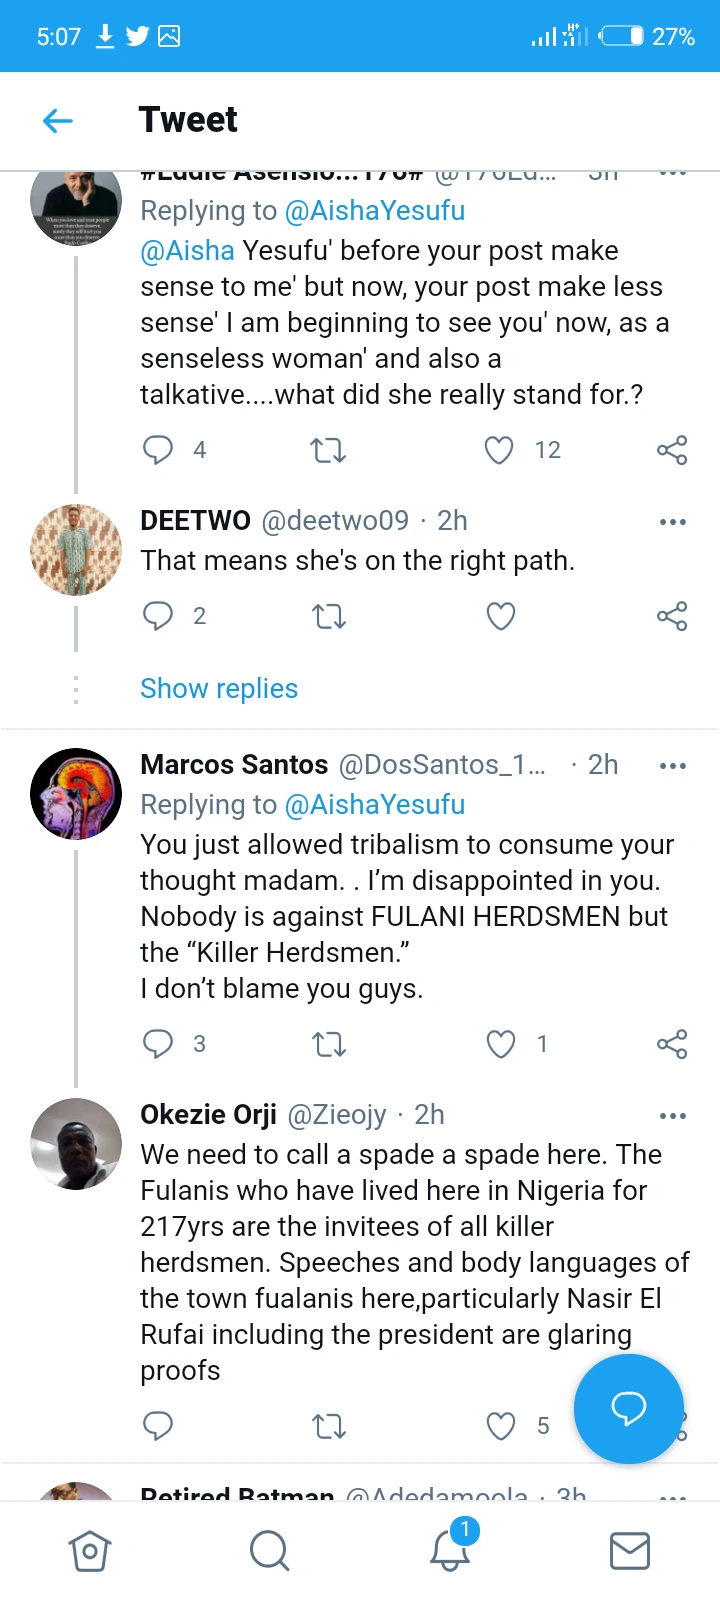Tap the floating blue reply button

tap(628, 1408)
